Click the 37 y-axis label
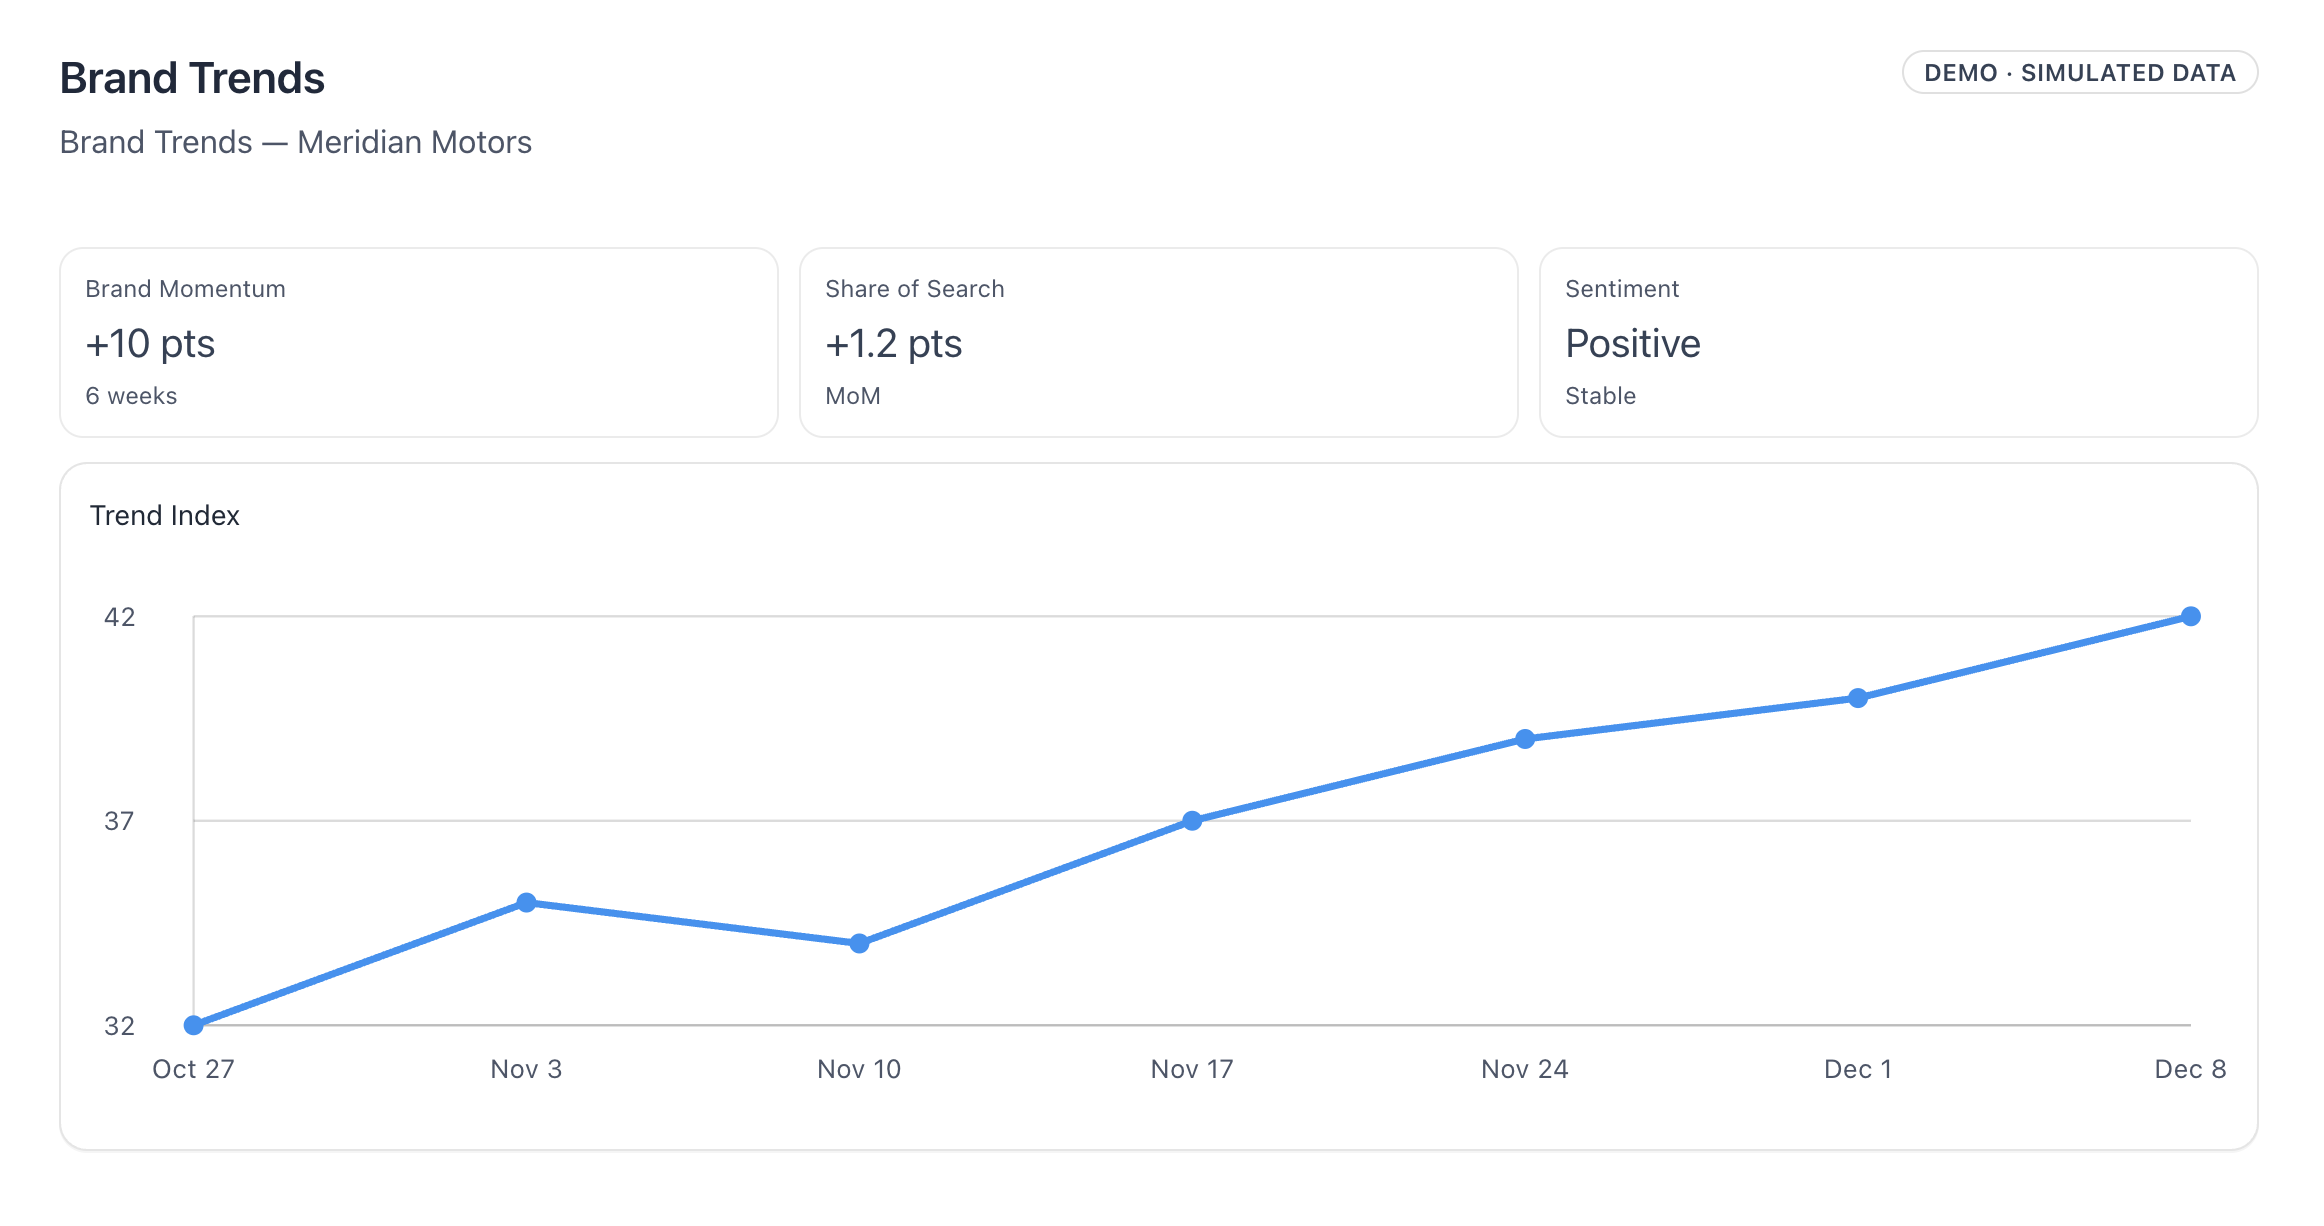This screenshot has height=1226, width=2324. coord(119,821)
